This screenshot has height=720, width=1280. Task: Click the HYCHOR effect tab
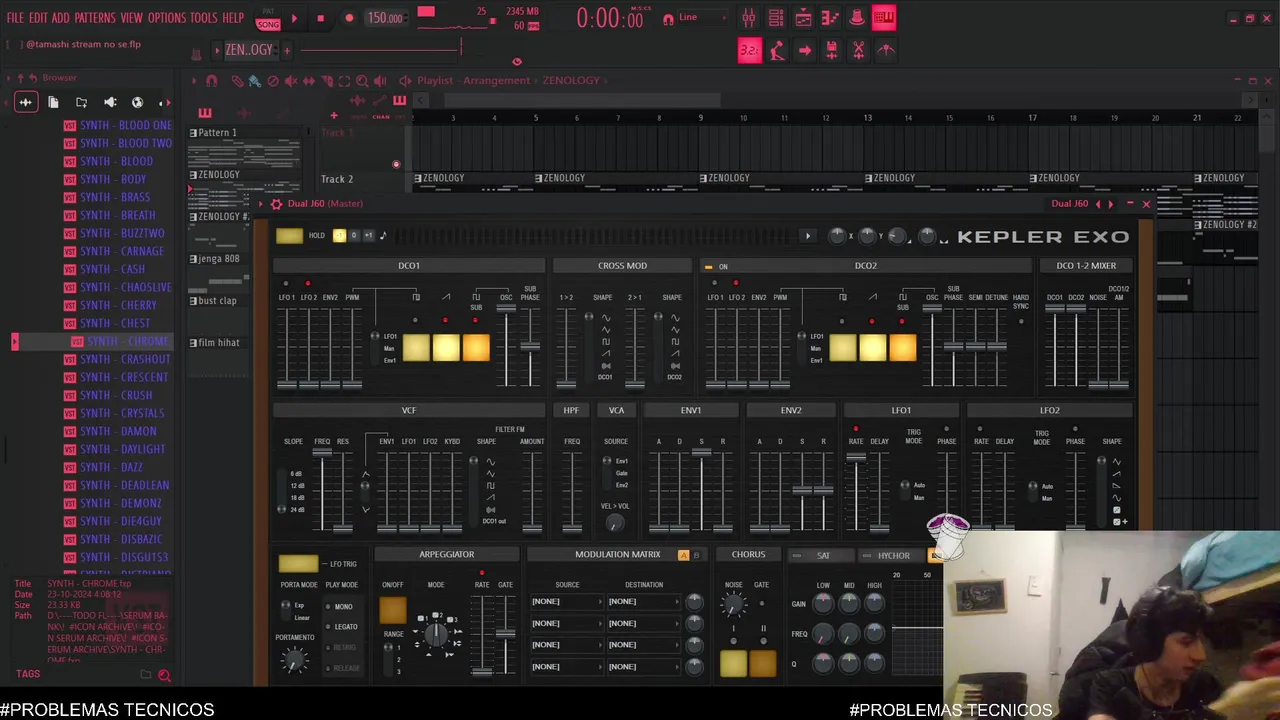click(x=893, y=556)
